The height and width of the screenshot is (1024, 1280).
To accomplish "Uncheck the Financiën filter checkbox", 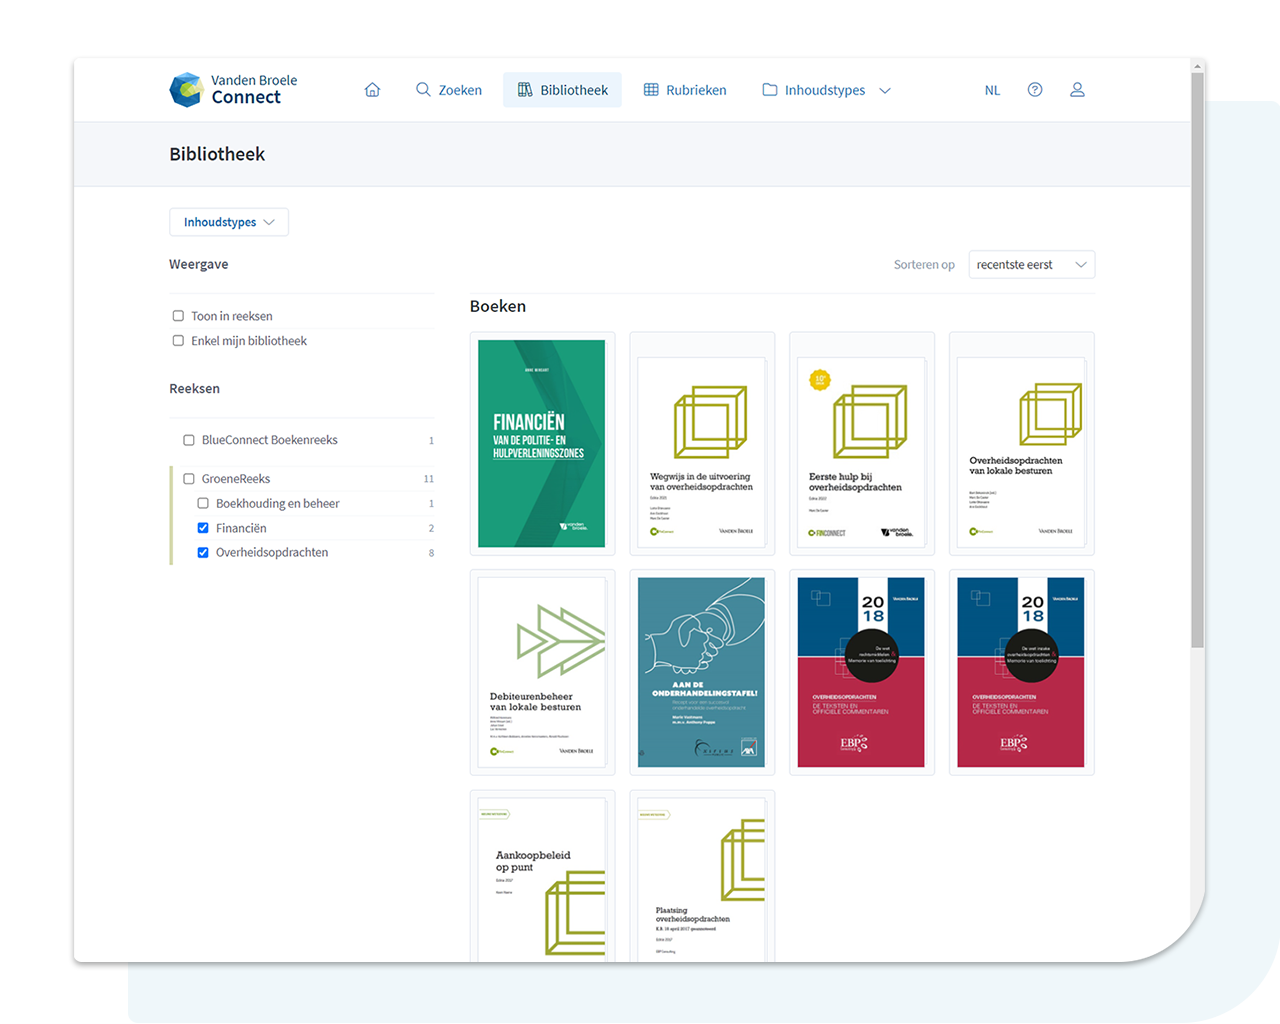I will click(203, 528).
